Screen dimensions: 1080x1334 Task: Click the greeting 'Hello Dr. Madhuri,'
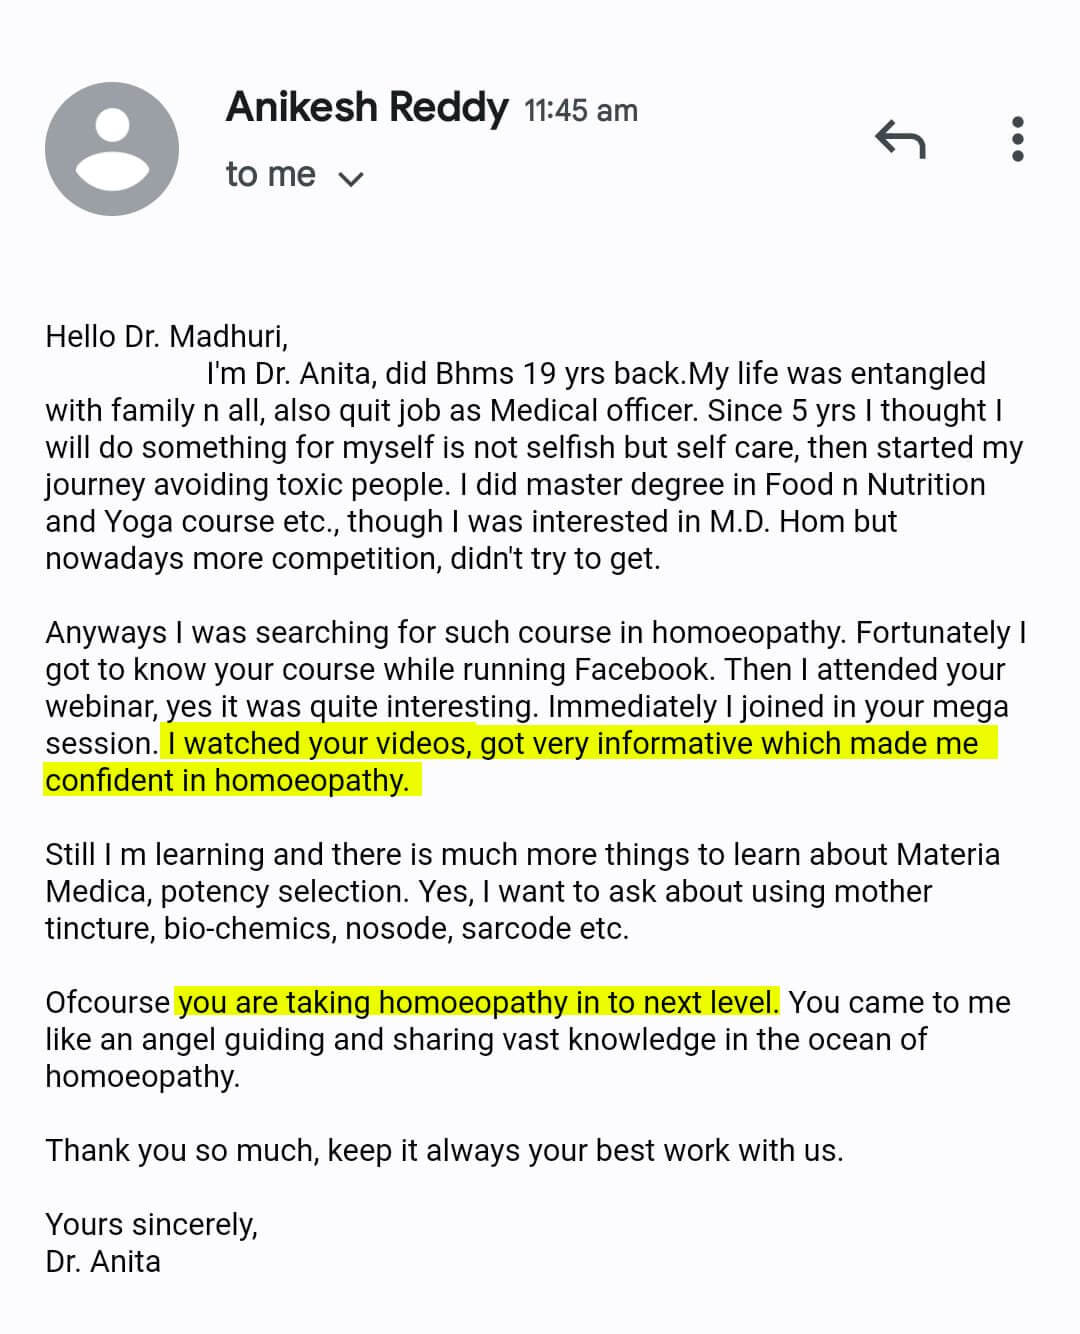167,336
